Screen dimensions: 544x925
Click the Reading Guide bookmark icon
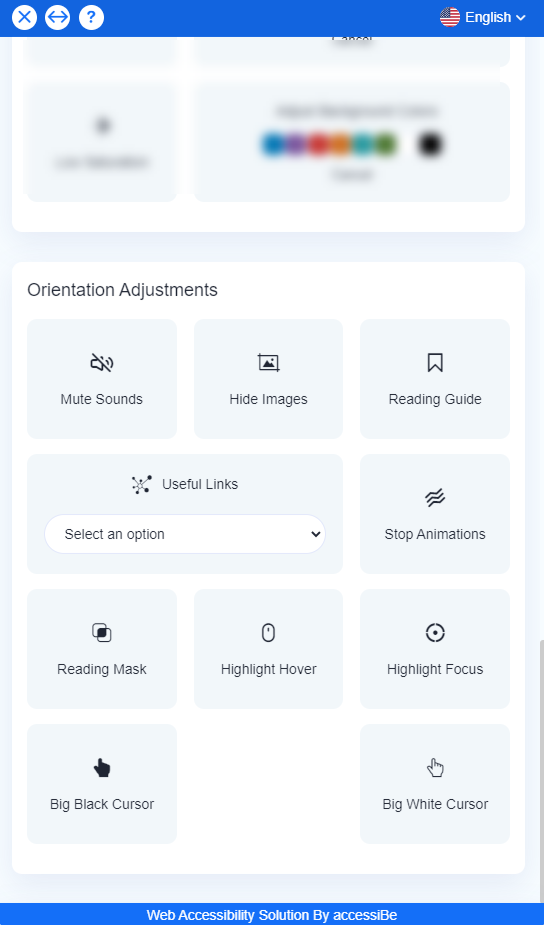coord(435,363)
